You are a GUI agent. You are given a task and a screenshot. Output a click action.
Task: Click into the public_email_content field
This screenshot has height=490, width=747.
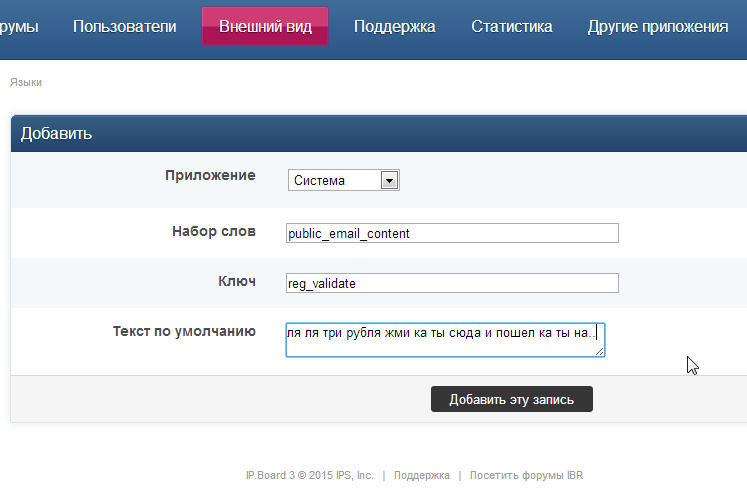(452, 233)
